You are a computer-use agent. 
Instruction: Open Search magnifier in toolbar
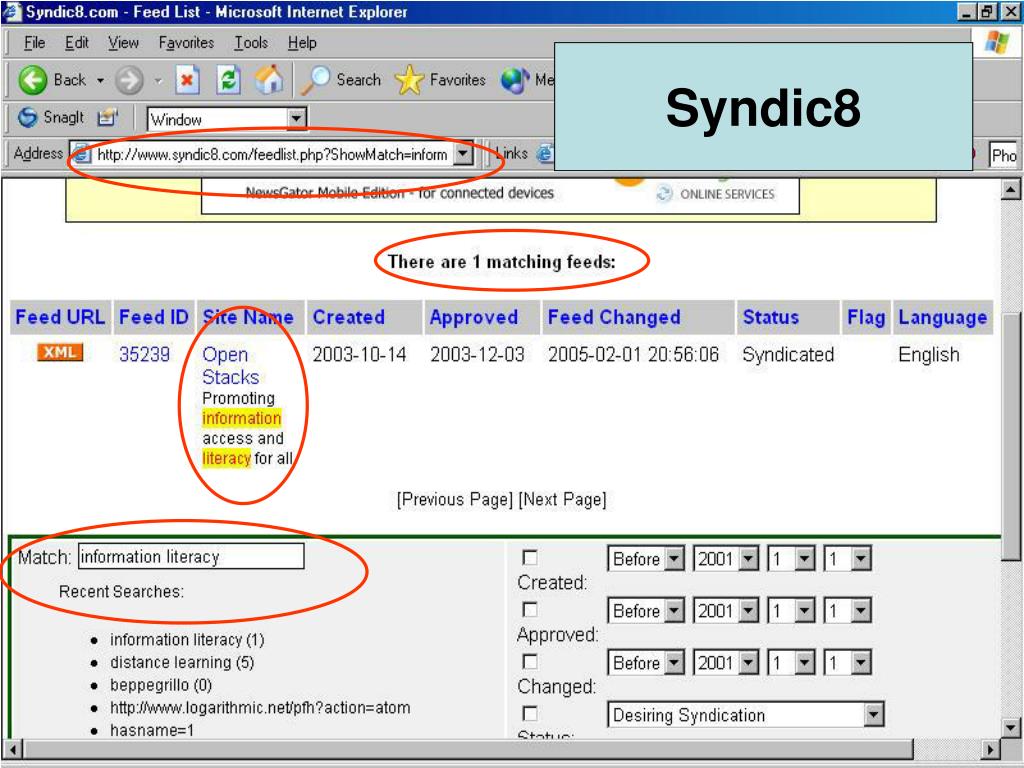pyautogui.click(x=315, y=80)
